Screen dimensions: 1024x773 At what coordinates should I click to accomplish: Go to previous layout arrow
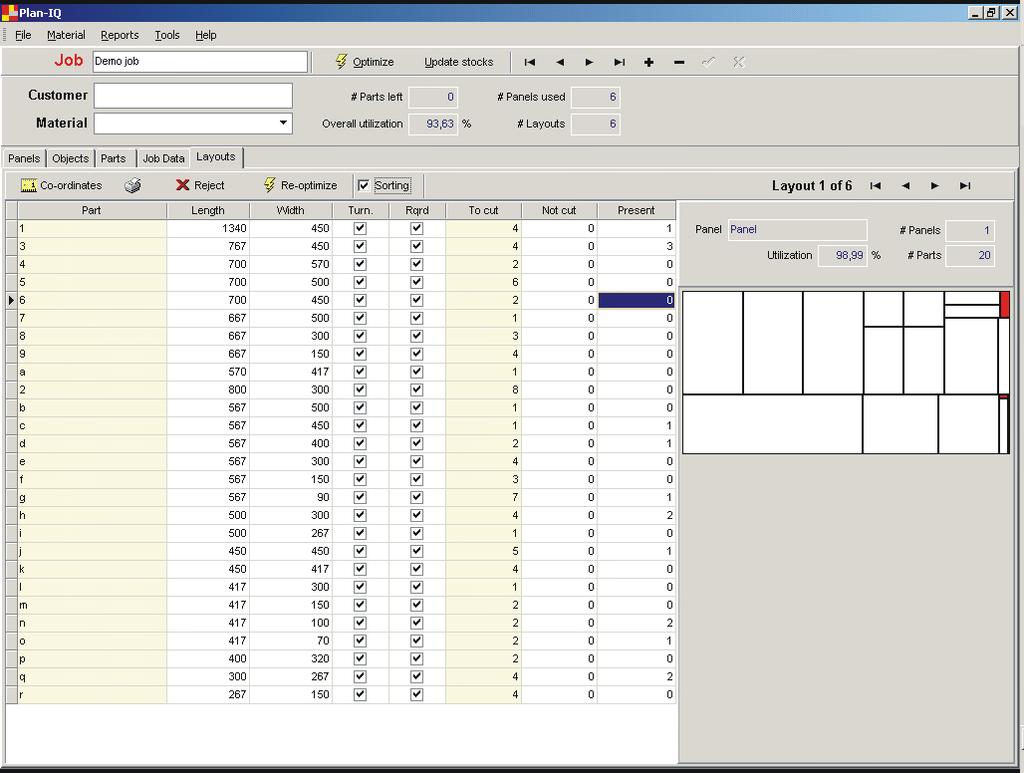pos(905,186)
